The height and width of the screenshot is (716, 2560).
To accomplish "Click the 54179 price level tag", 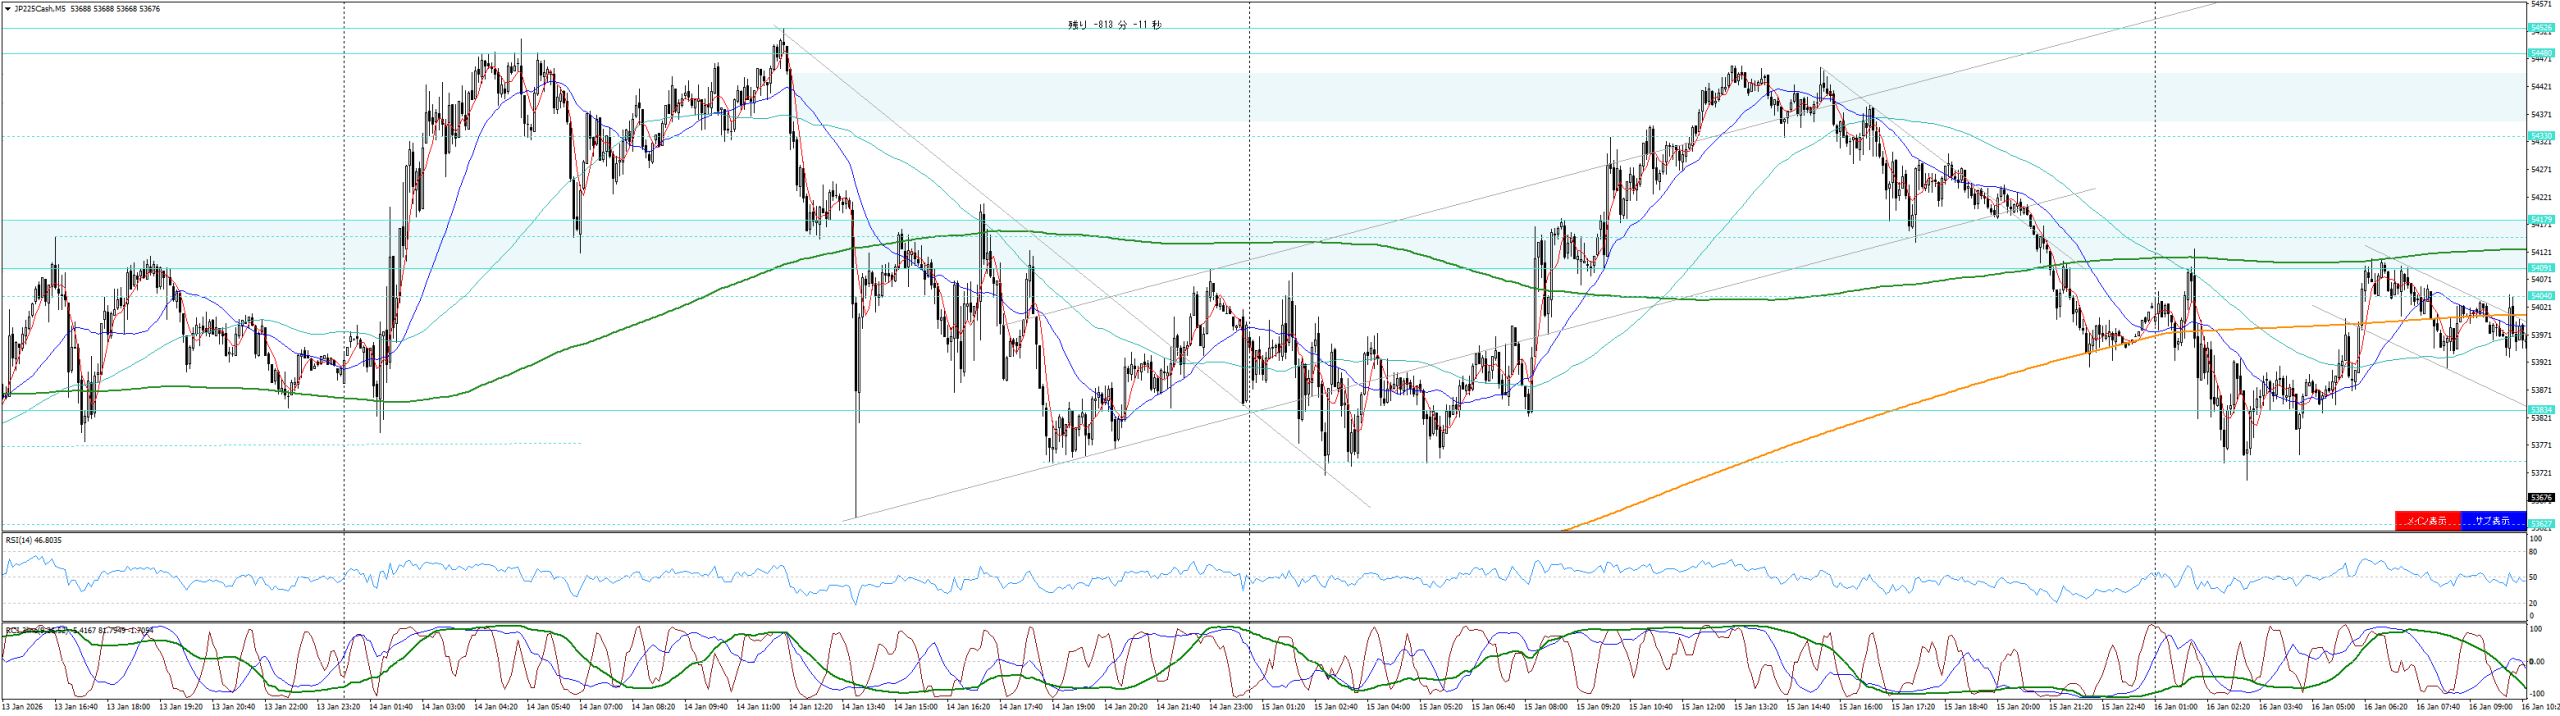I will coord(2541,220).
